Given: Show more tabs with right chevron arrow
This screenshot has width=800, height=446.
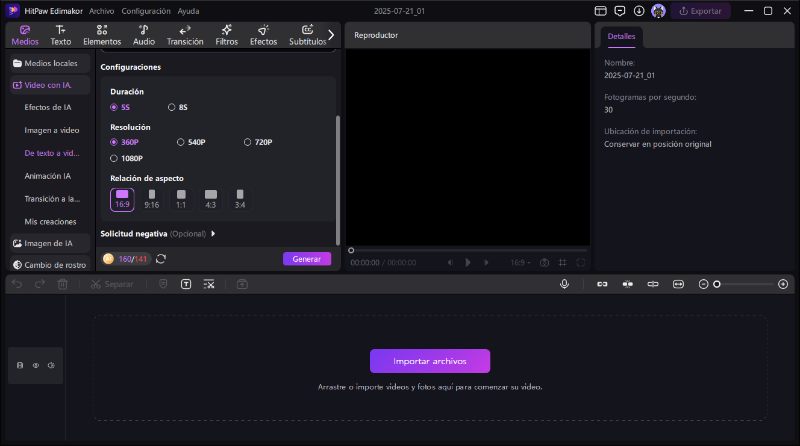Looking at the screenshot, I should click(331, 35).
